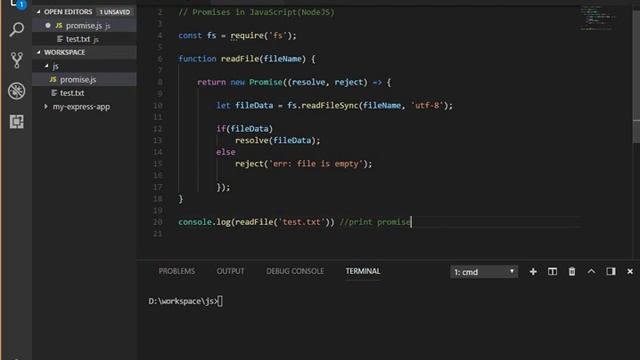Click the comment '//print promise'

pos(375,222)
